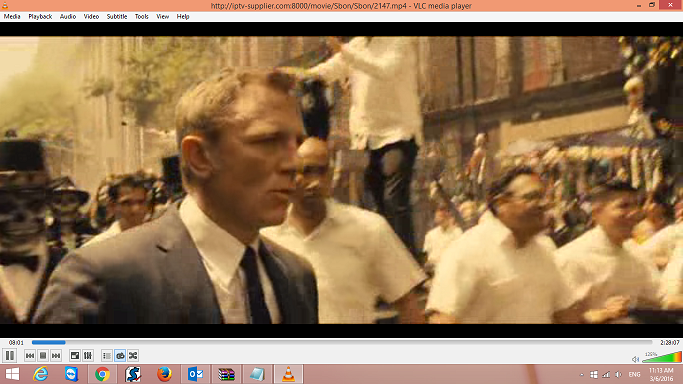Switch to WinRAR in taskbar
The image size is (683, 384).
(x=226, y=374)
